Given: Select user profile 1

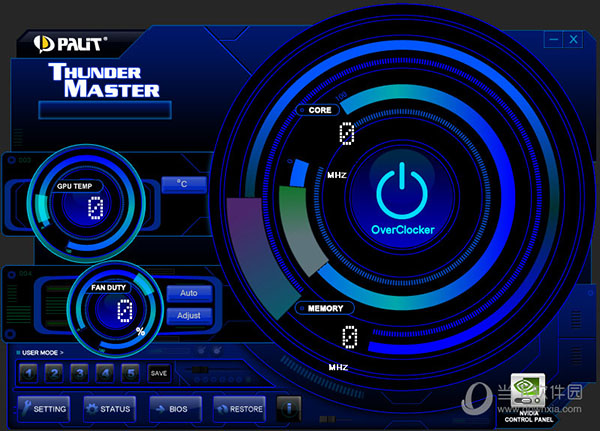Looking at the screenshot, I should [x=30, y=373].
